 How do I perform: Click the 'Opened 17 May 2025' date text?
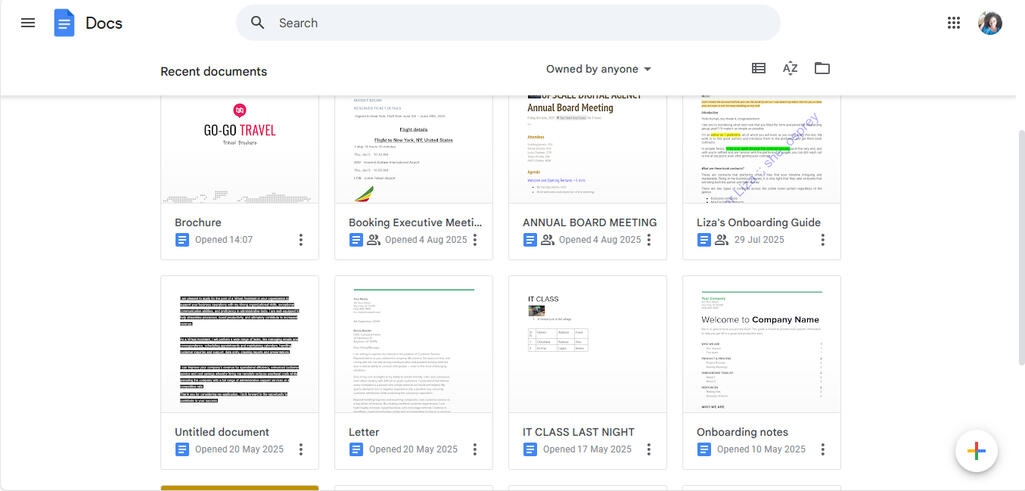pos(587,449)
